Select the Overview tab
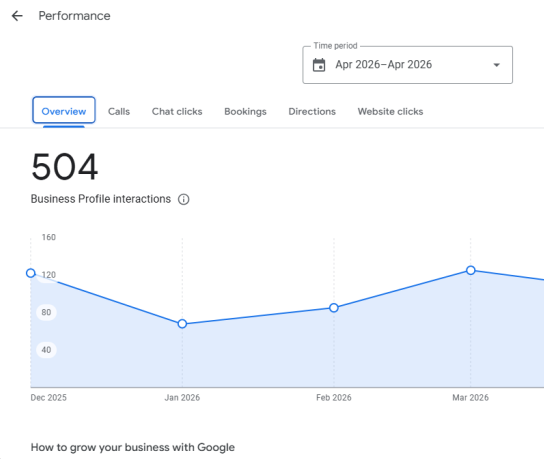544x459 pixels. click(x=64, y=111)
